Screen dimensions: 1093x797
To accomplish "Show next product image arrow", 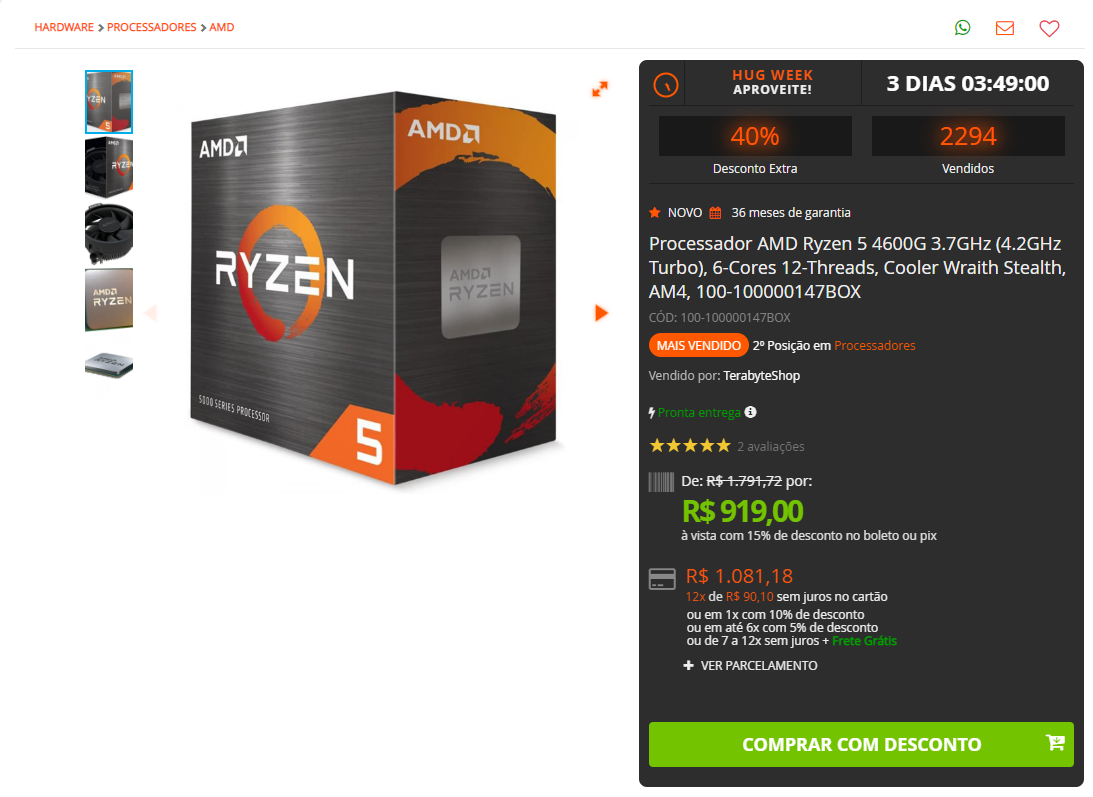I will point(602,313).
